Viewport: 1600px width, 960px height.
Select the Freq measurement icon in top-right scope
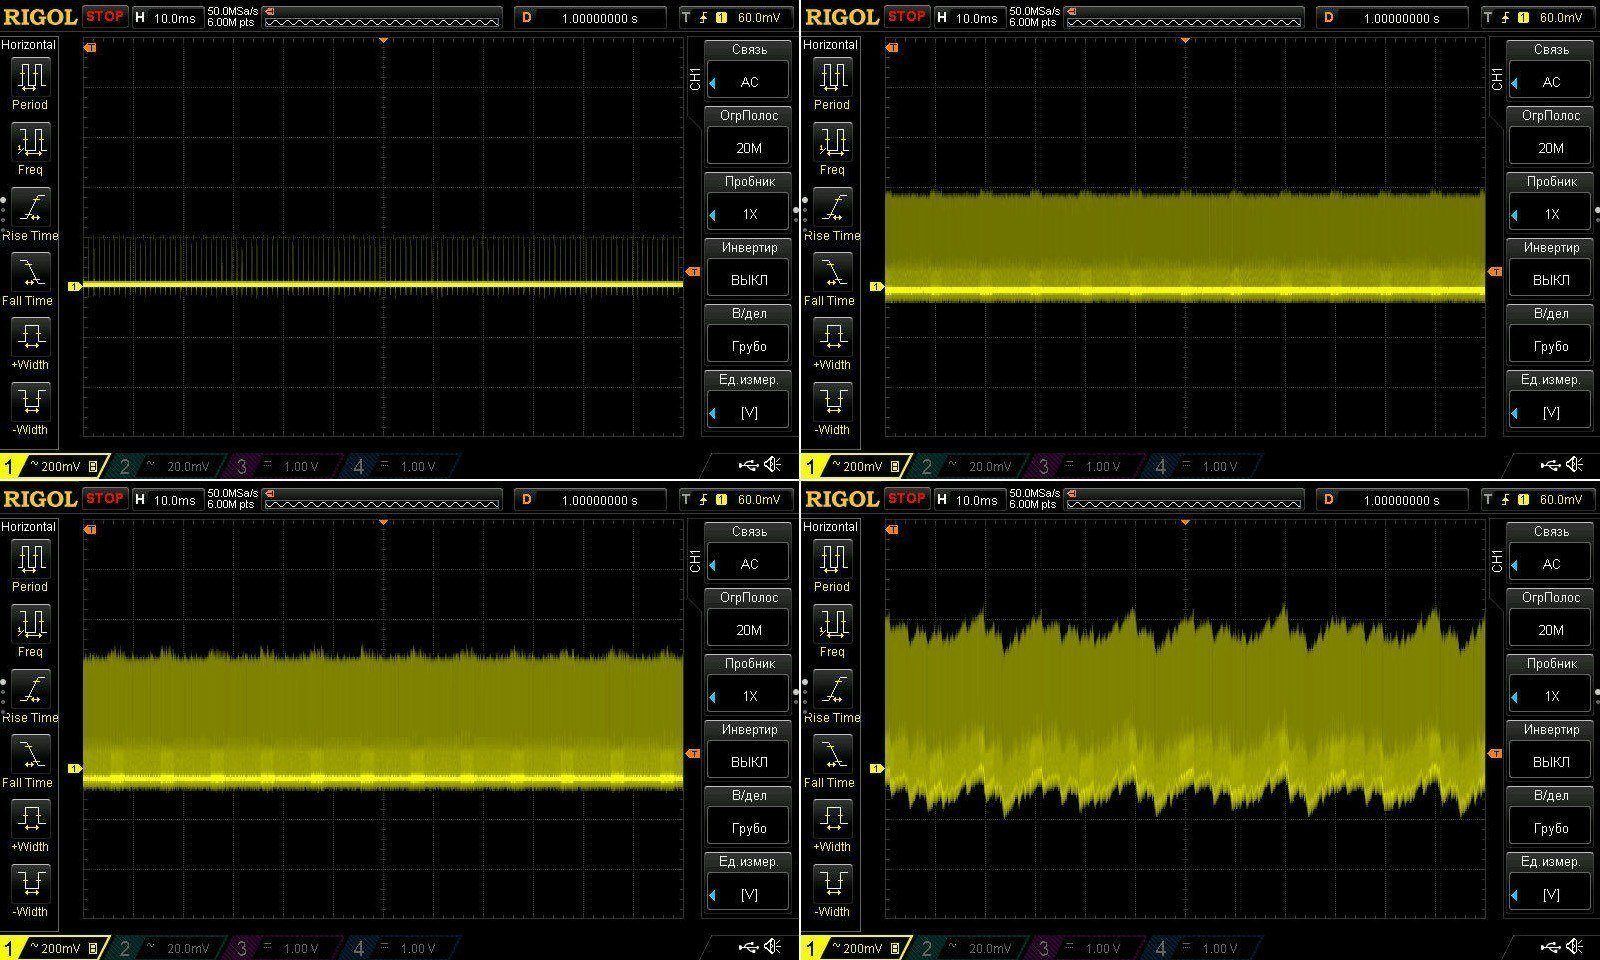pyautogui.click(x=832, y=142)
